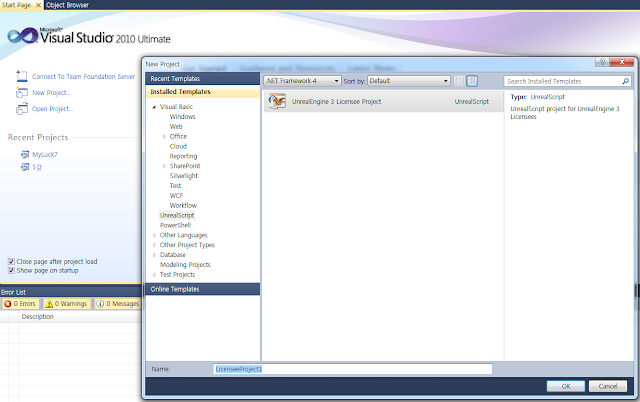Select Silverlight template category
The image size is (640, 402).
(x=184, y=176)
